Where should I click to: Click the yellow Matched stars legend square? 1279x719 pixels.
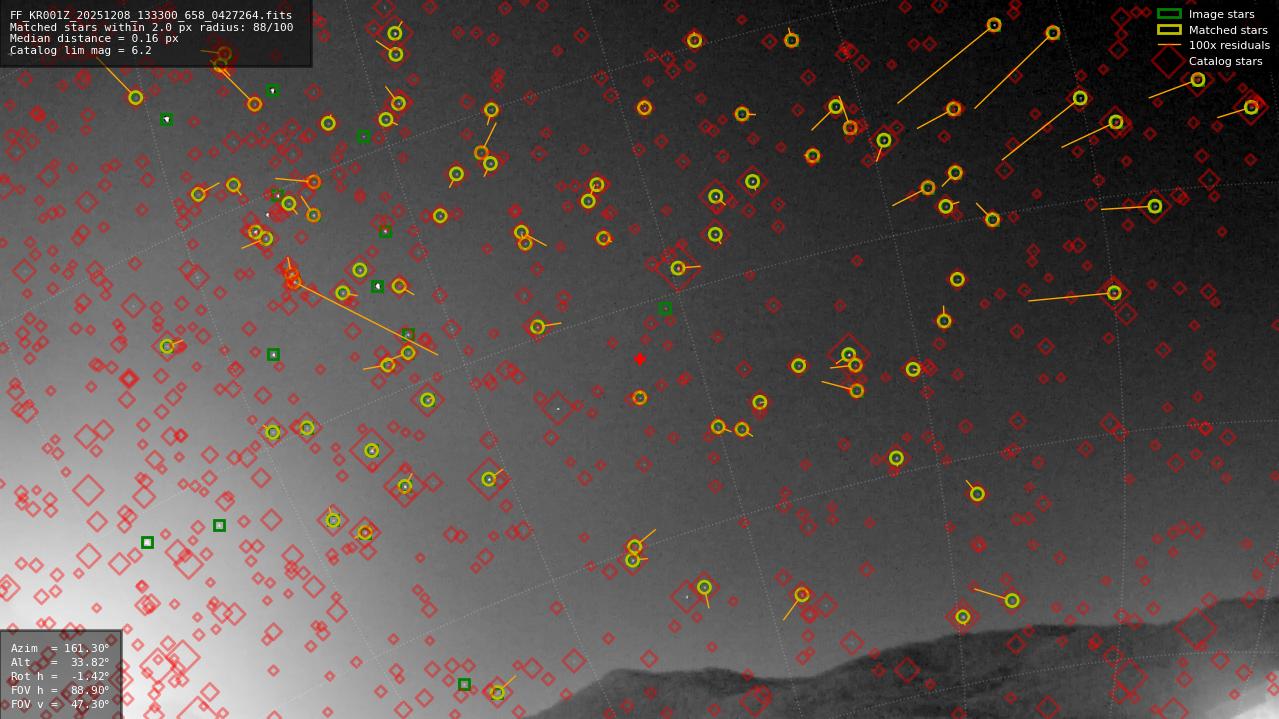coord(1169,30)
